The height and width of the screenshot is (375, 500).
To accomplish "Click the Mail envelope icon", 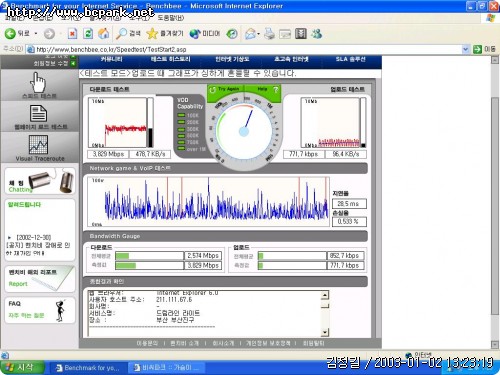I will [250, 34].
